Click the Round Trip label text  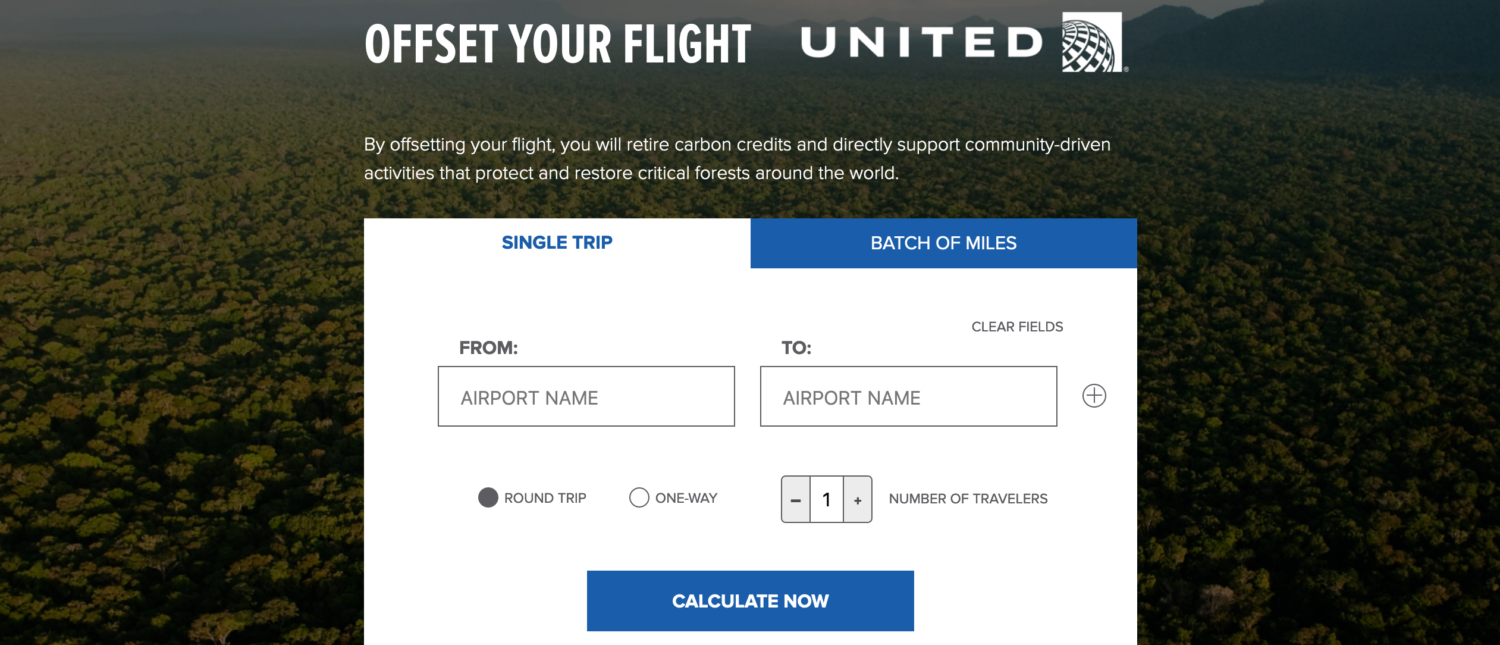pos(545,498)
